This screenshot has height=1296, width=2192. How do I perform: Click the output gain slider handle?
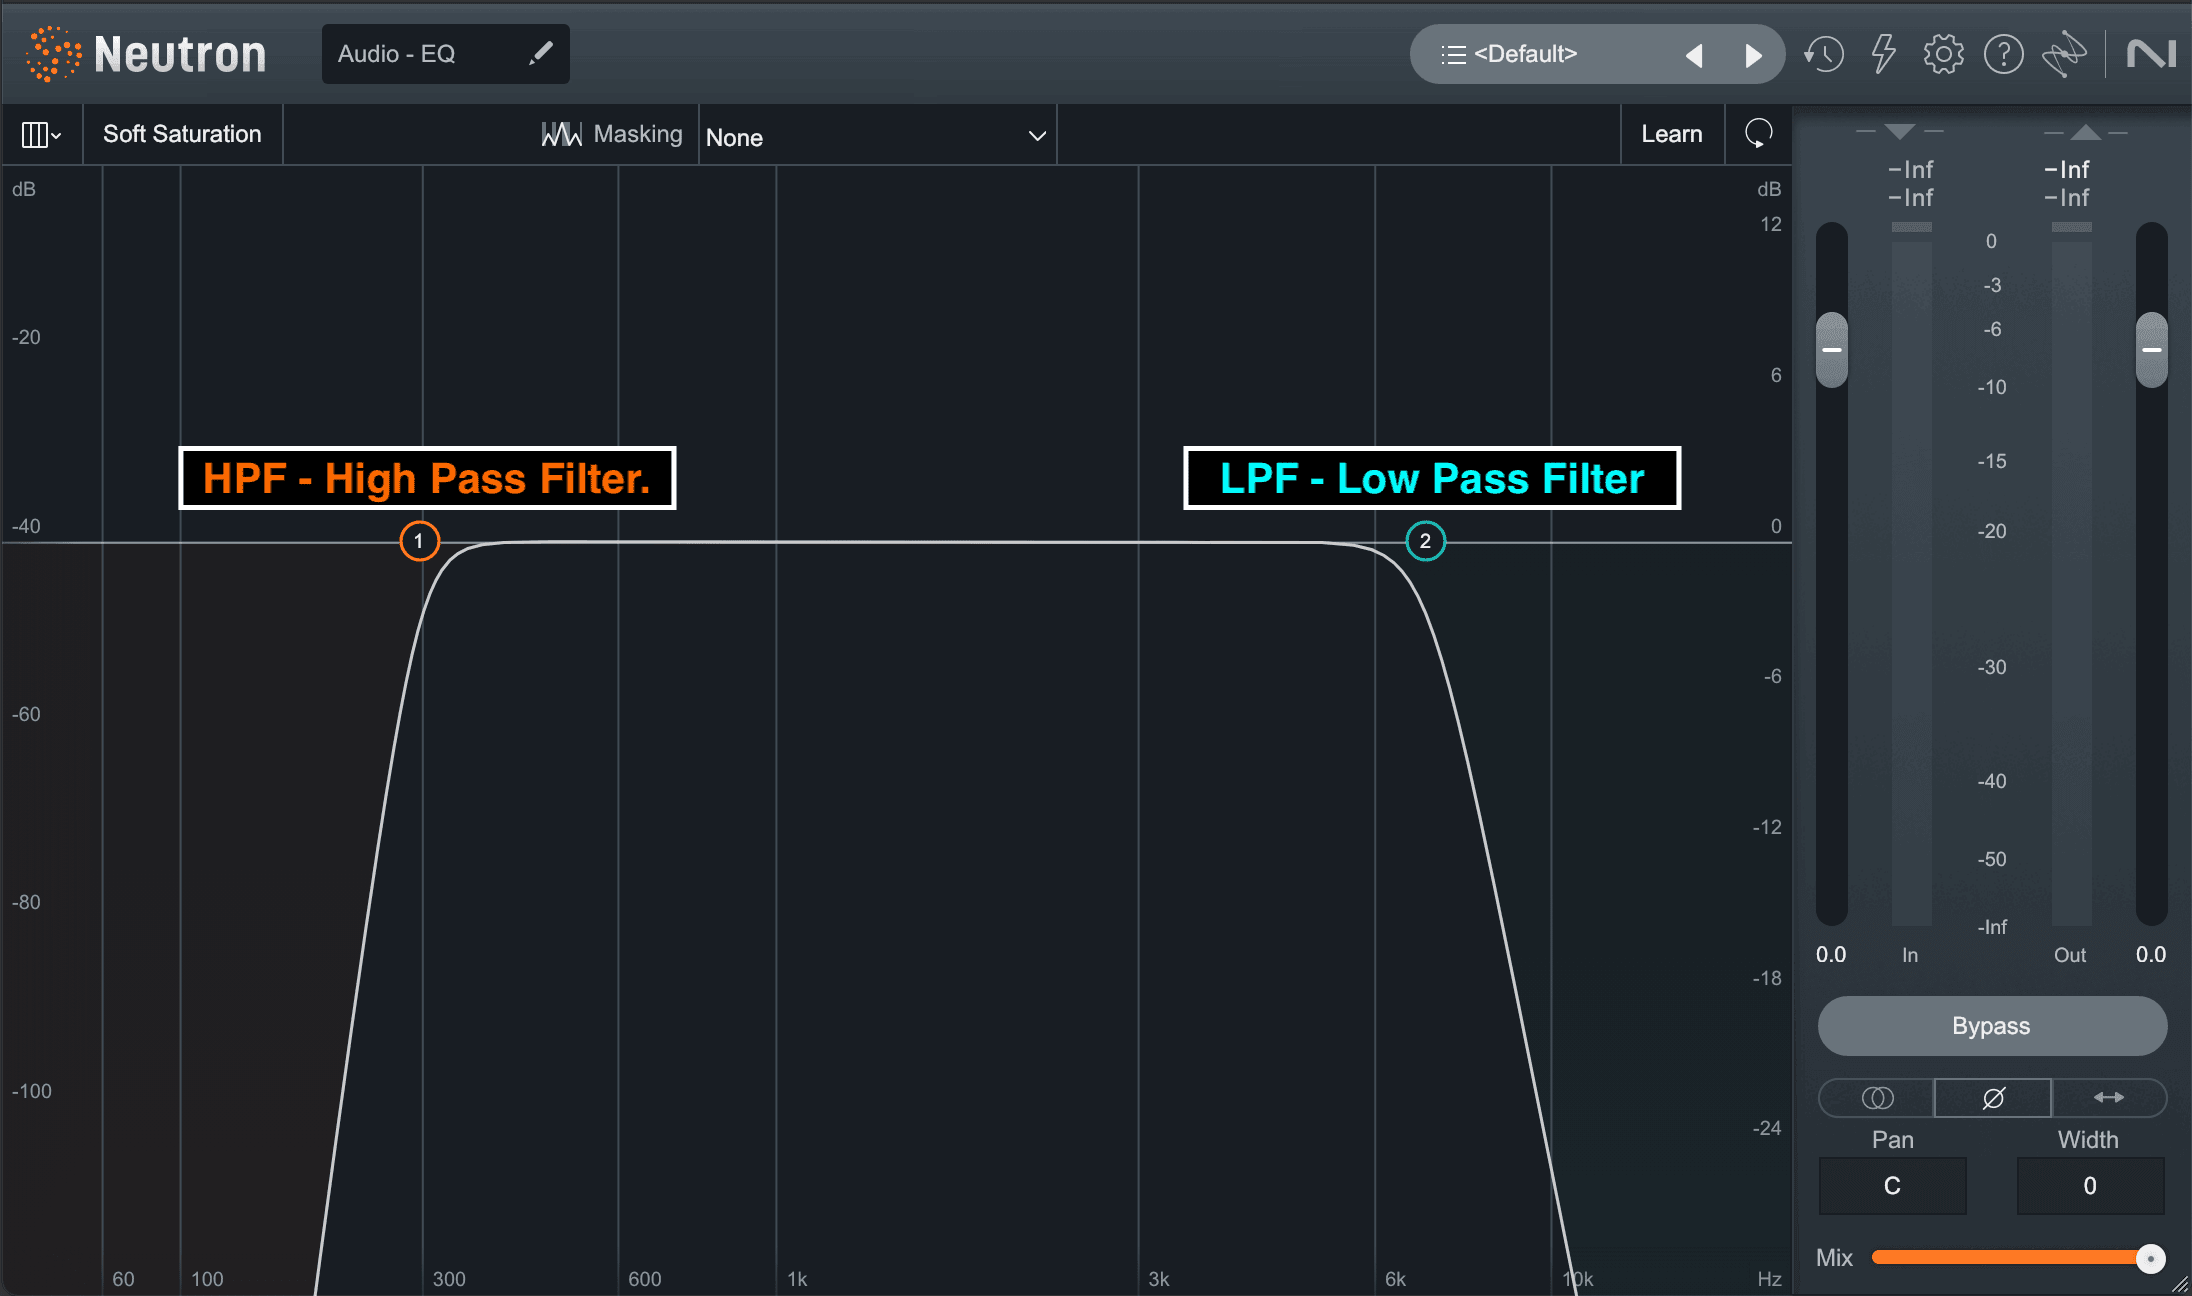pos(2151,350)
